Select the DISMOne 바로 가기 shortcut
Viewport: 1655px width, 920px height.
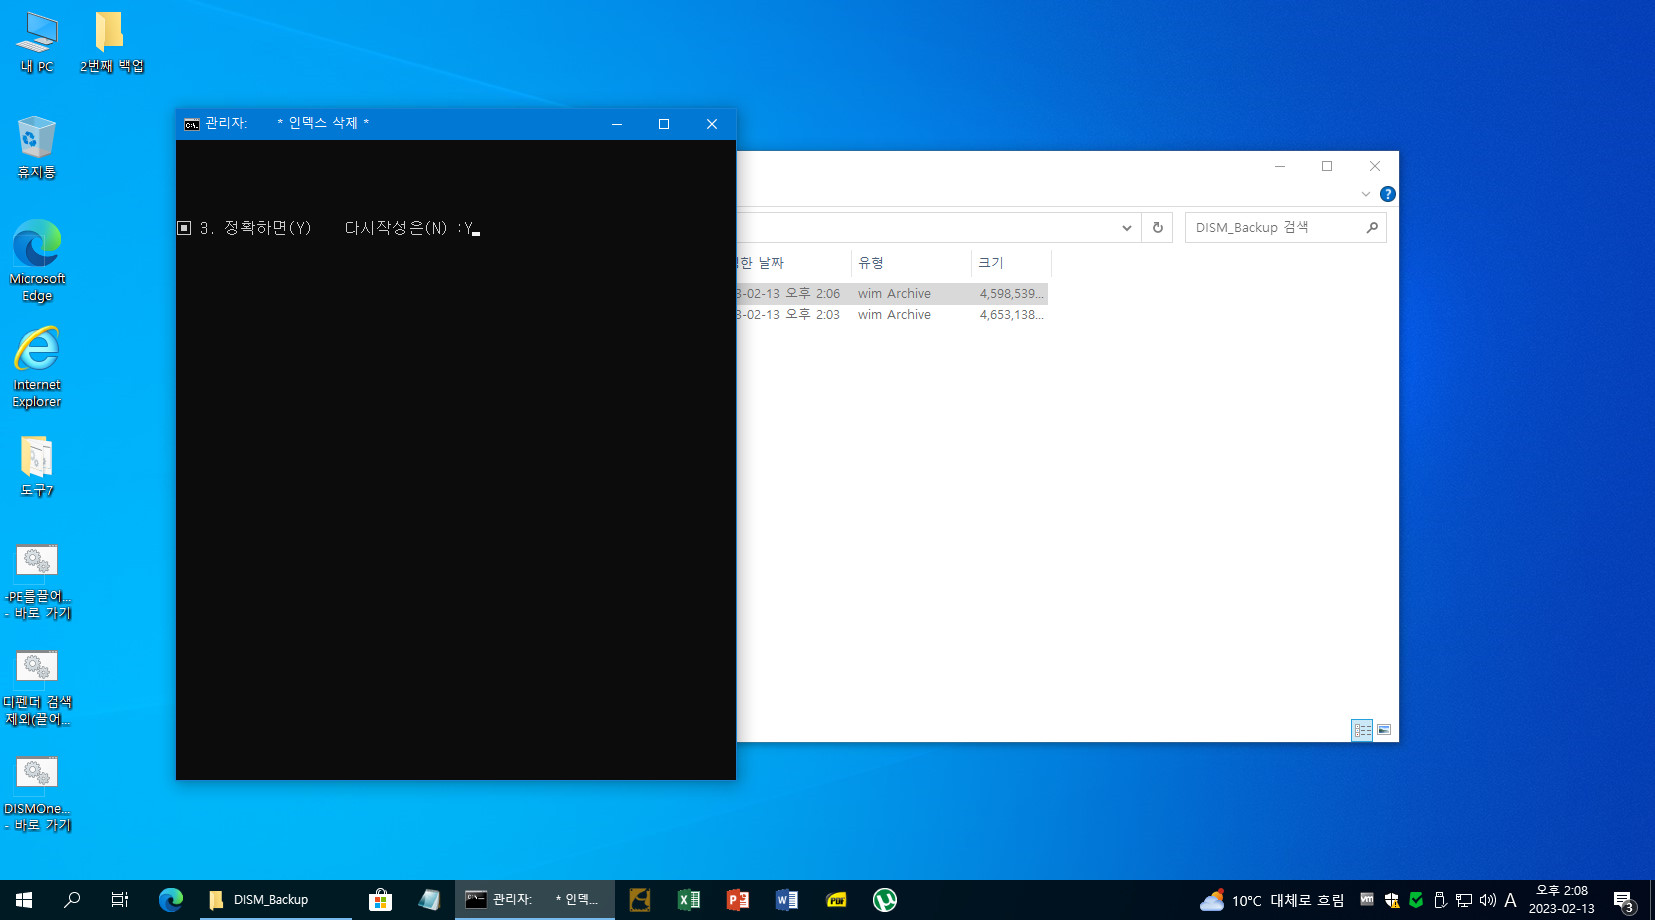pos(37,794)
